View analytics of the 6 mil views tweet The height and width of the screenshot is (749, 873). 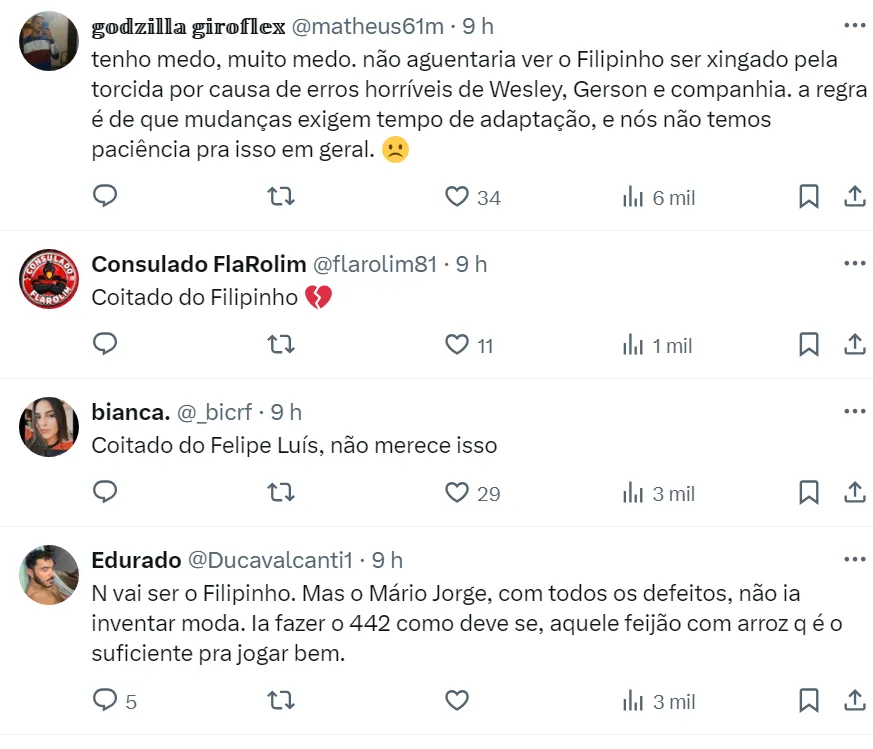point(634,197)
